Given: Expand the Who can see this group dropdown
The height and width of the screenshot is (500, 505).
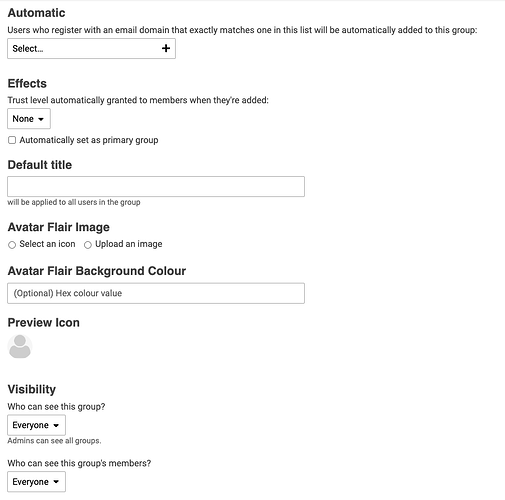Looking at the screenshot, I should click(36, 425).
